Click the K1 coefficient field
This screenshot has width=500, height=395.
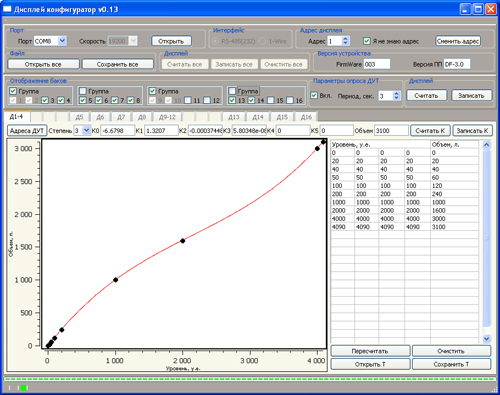(x=161, y=130)
